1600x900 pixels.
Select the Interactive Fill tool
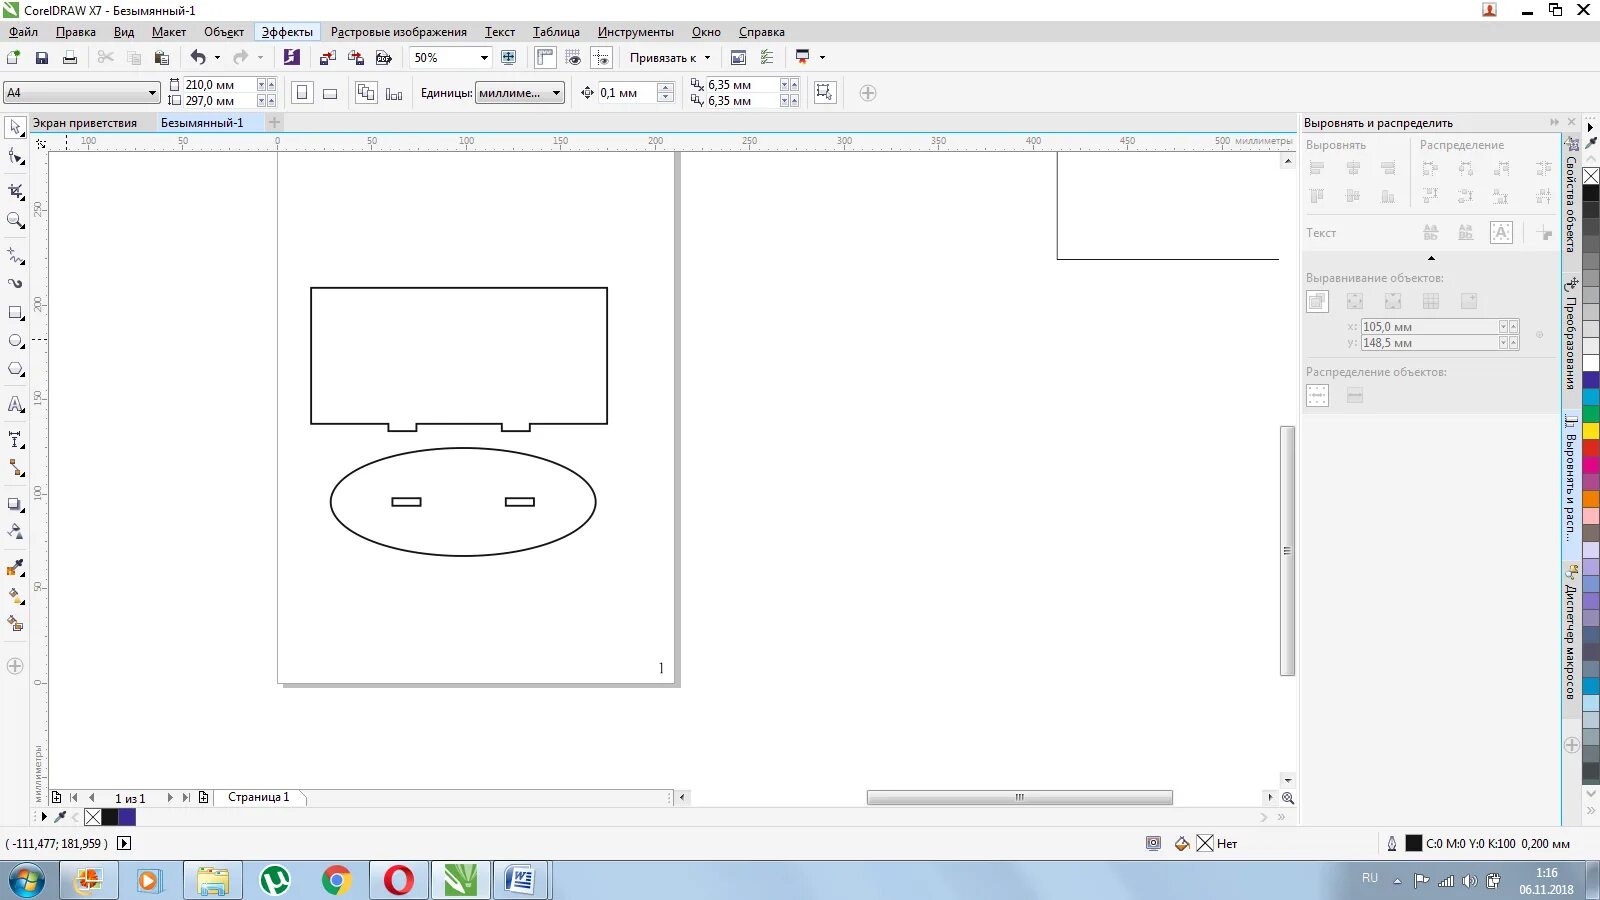click(x=15, y=595)
